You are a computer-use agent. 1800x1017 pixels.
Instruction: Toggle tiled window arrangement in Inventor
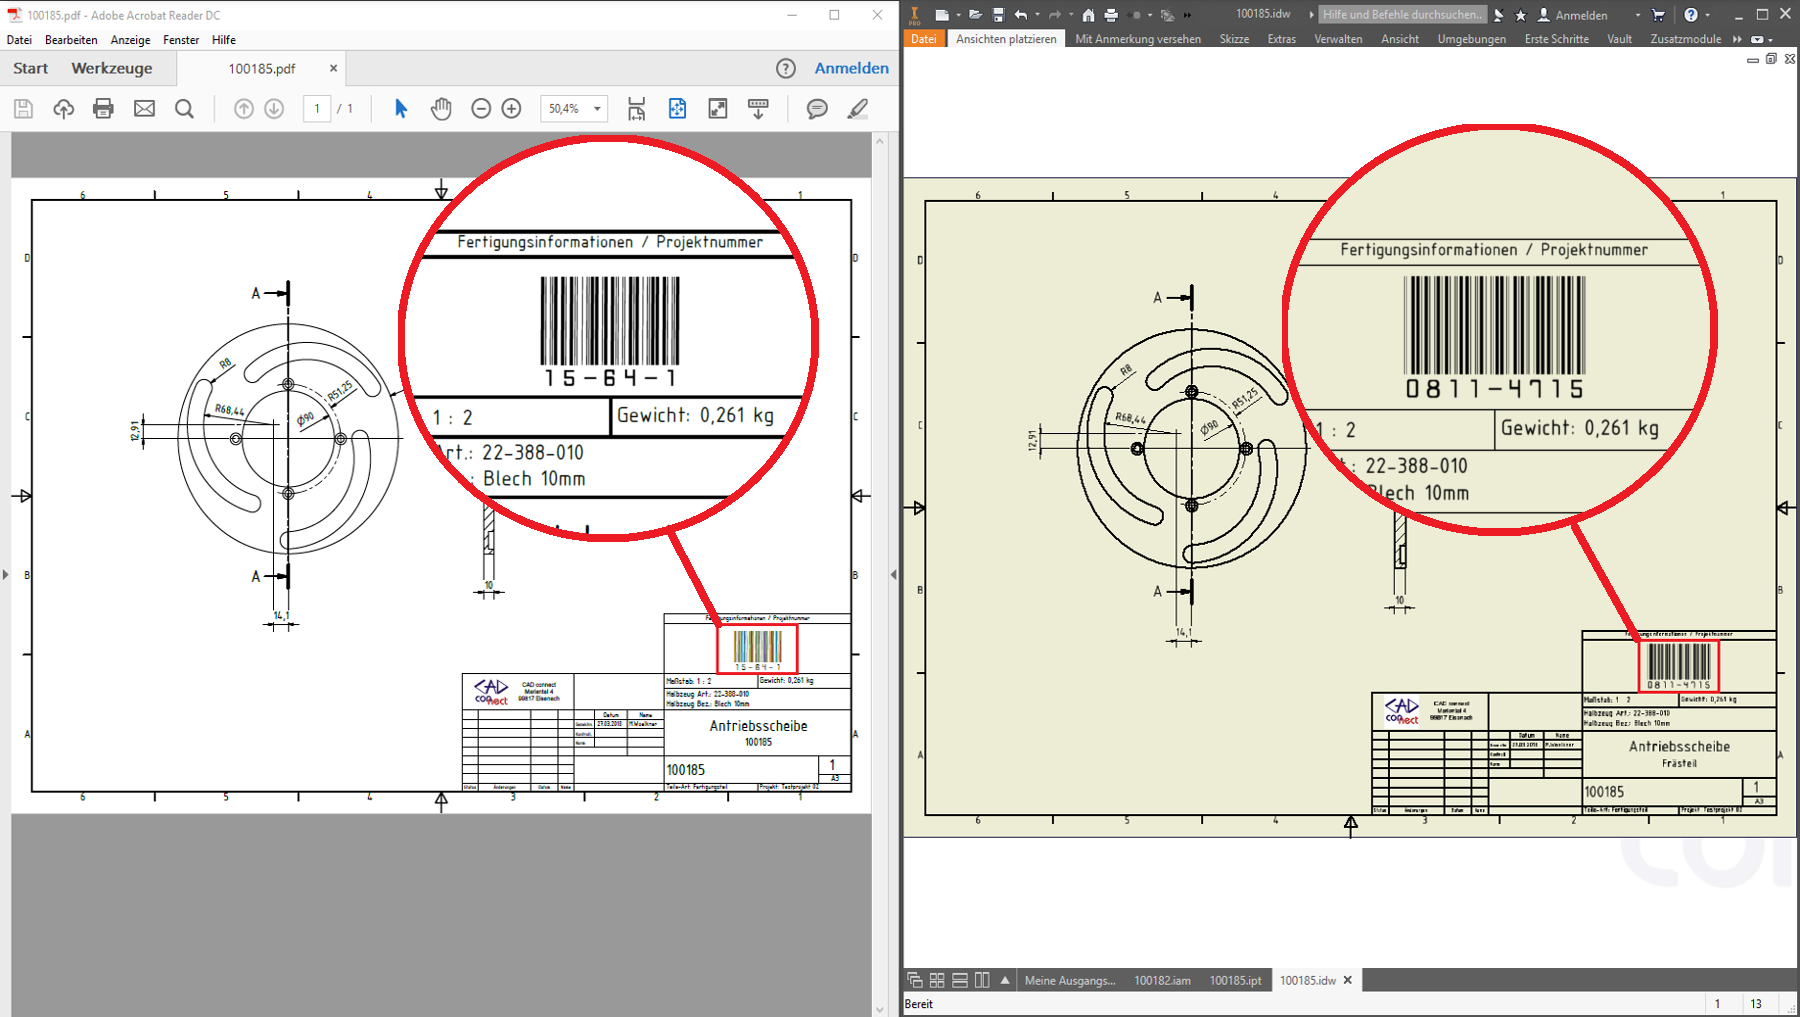tap(937, 980)
